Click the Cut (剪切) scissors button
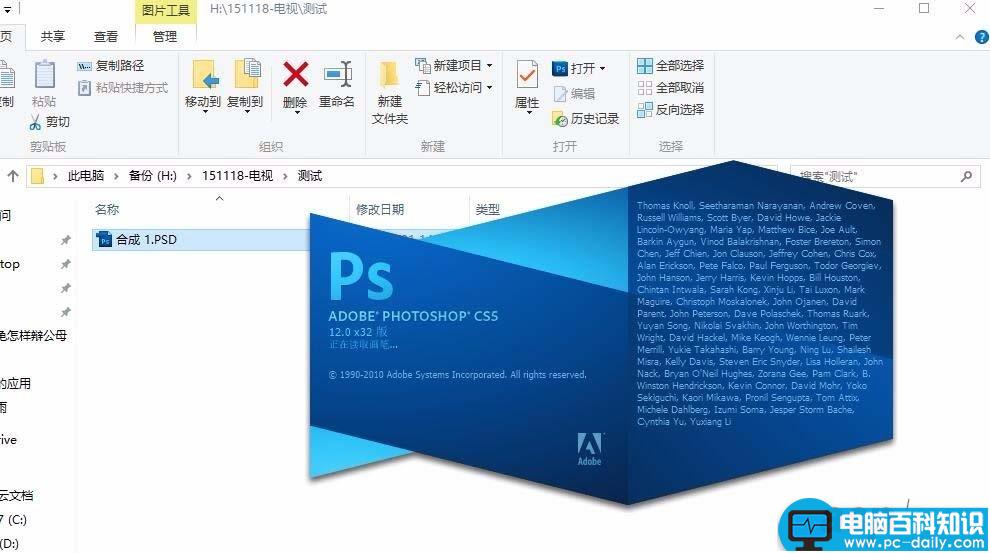Screen dimensions: 990x553 pos(49,122)
